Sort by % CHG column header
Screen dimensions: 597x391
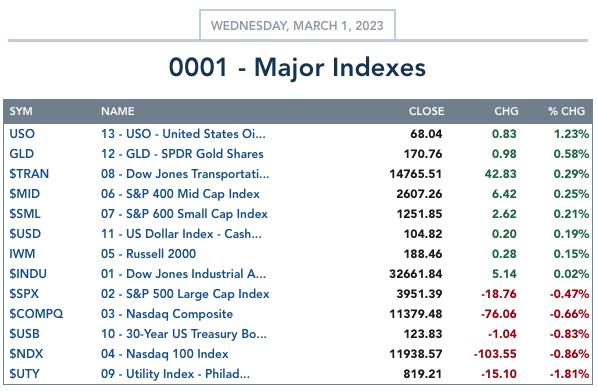coord(566,111)
